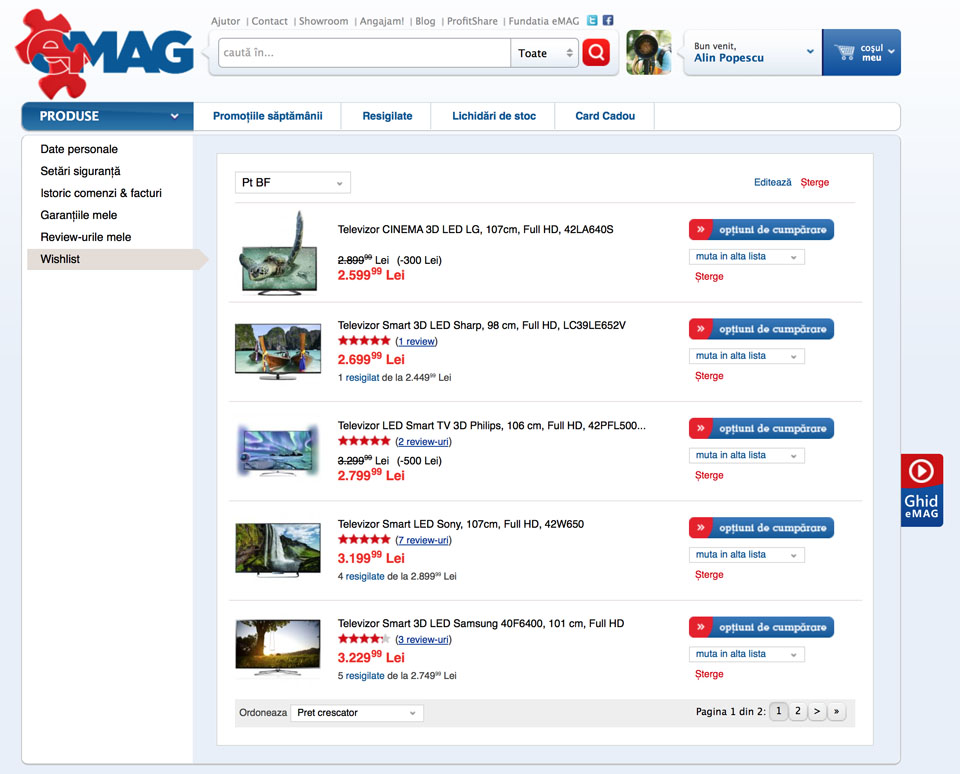
Task: Go to page 2 of the wishlist
Action: 798,712
